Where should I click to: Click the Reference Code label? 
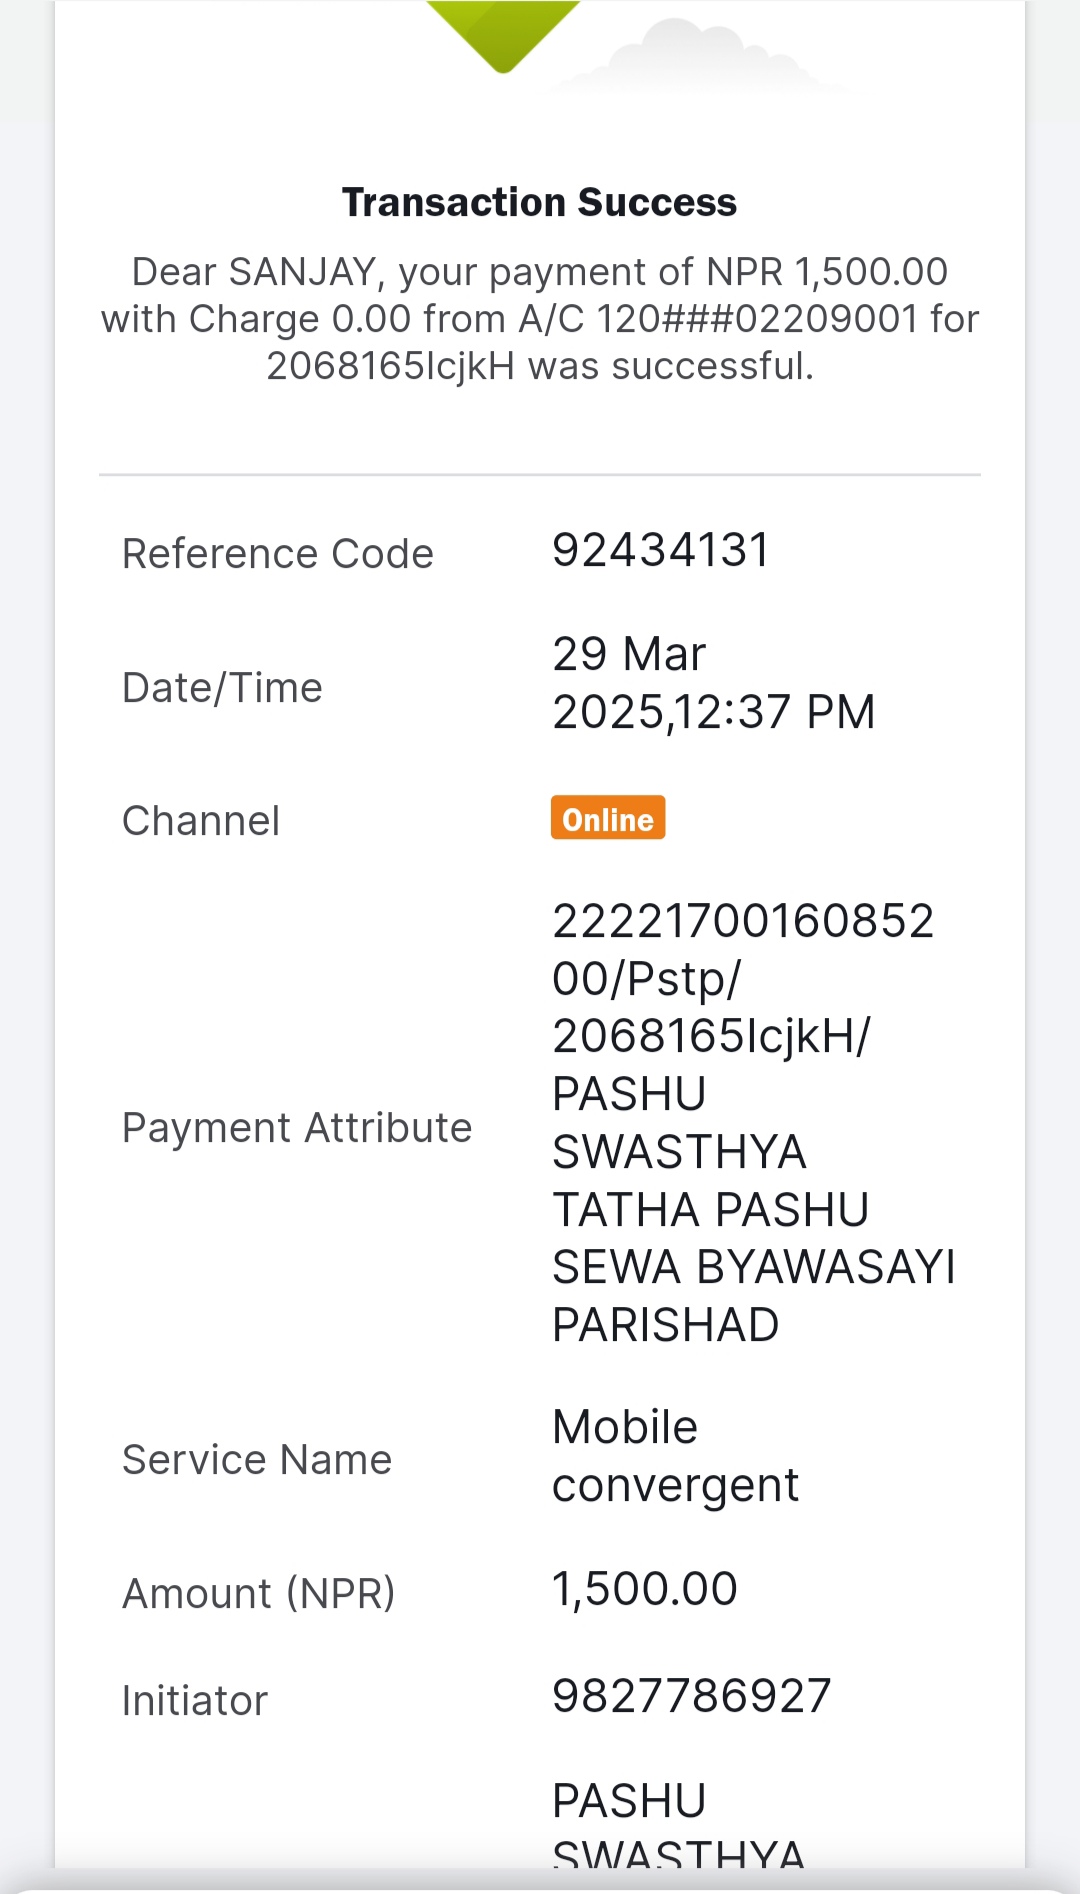point(278,554)
